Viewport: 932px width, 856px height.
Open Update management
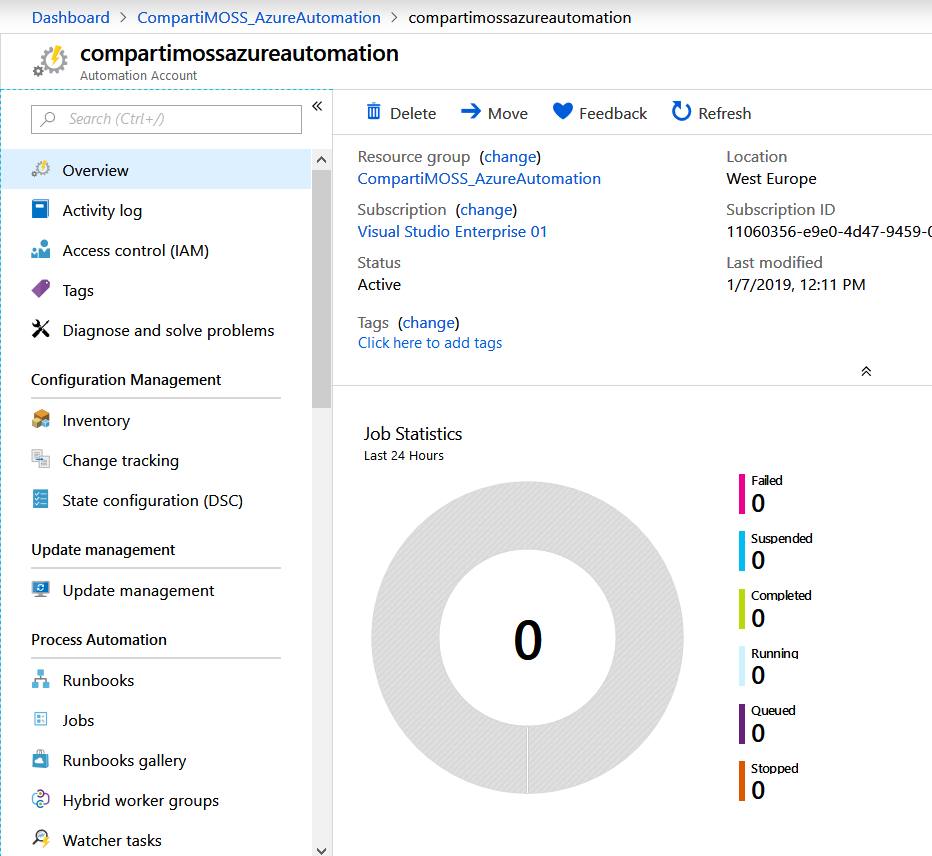pyautogui.click(x=138, y=590)
